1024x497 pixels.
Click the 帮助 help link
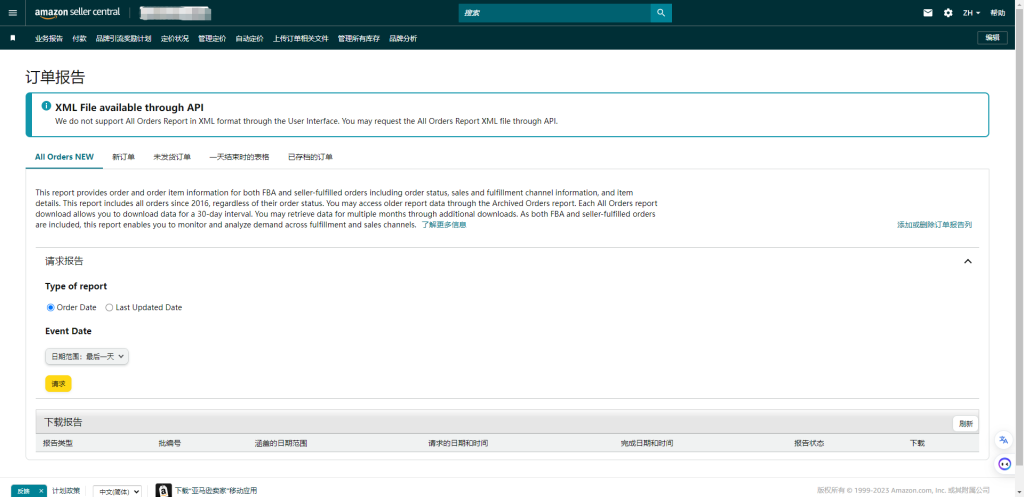click(x=998, y=13)
